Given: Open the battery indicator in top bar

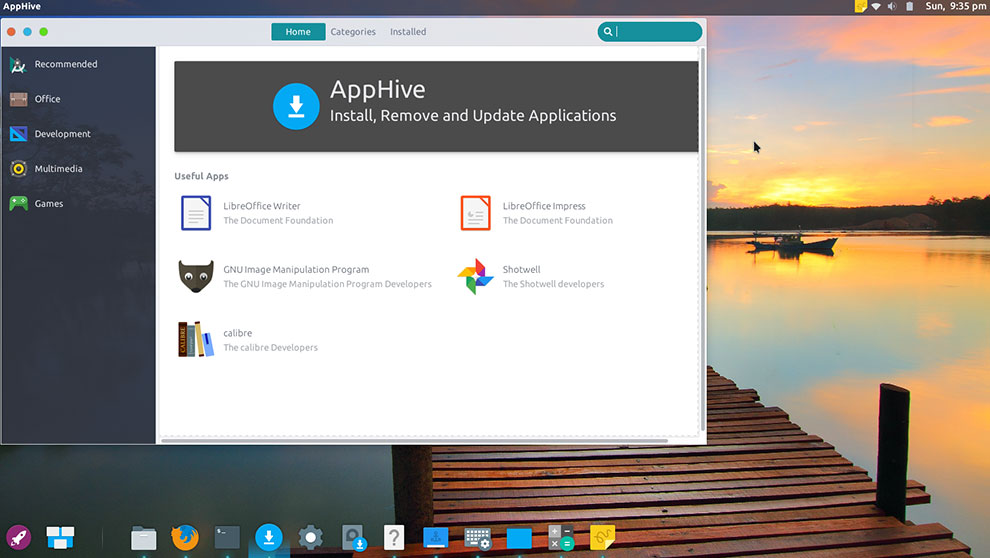Looking at the screenshot, I should [910, 6].
